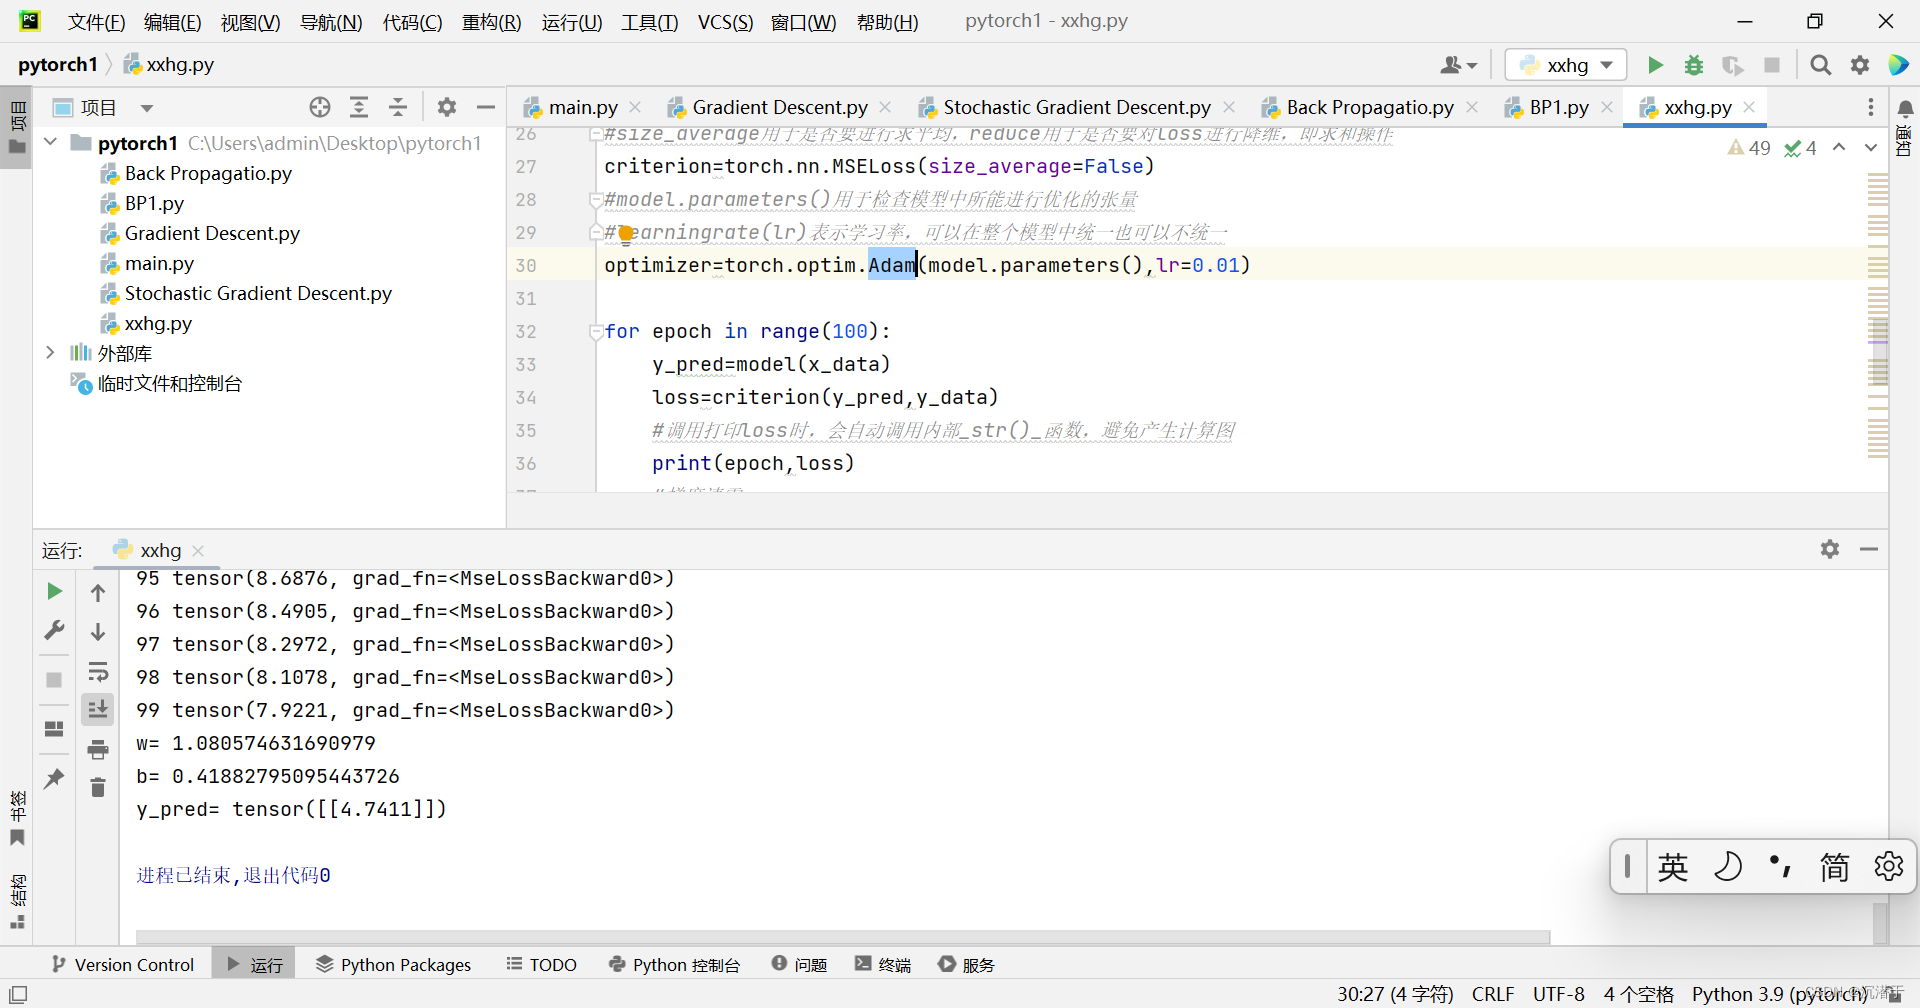
Task: Open Search Everywhere with the magnifier icon
Action: coord(1820,64)
